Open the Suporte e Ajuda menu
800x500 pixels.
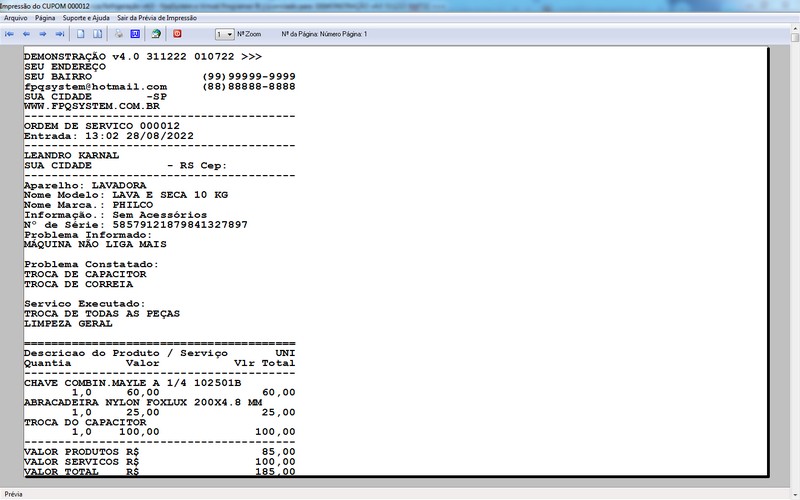86,18
